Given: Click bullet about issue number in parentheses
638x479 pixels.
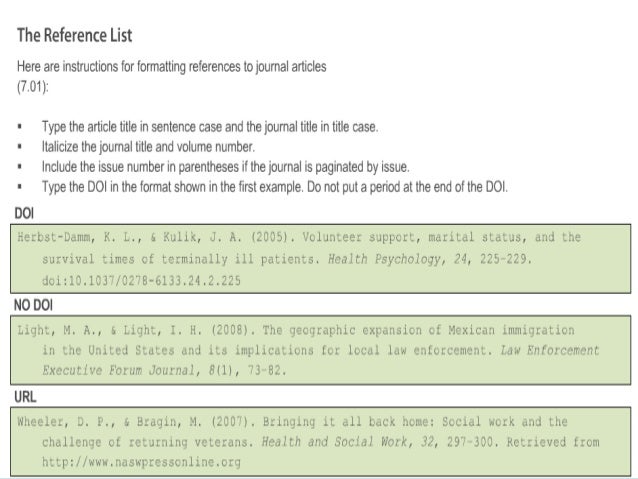Looking at the screenshot, I should click(226, 167).
